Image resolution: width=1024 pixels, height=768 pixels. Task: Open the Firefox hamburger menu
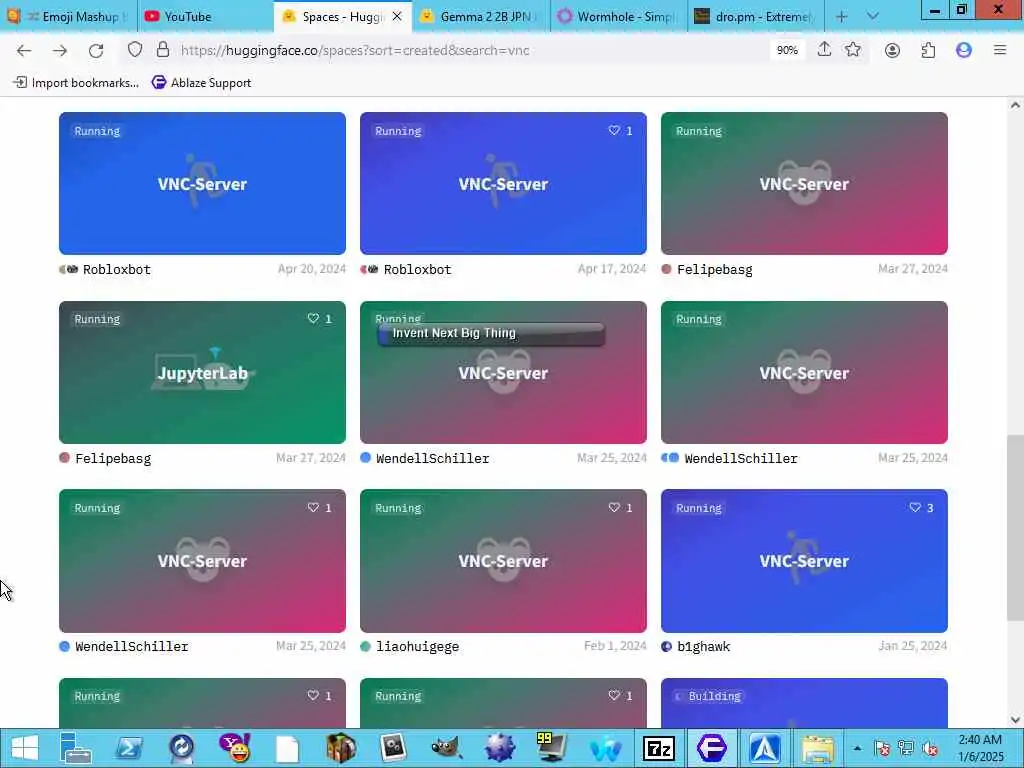pyautogui.click(x=1000, y=50)
